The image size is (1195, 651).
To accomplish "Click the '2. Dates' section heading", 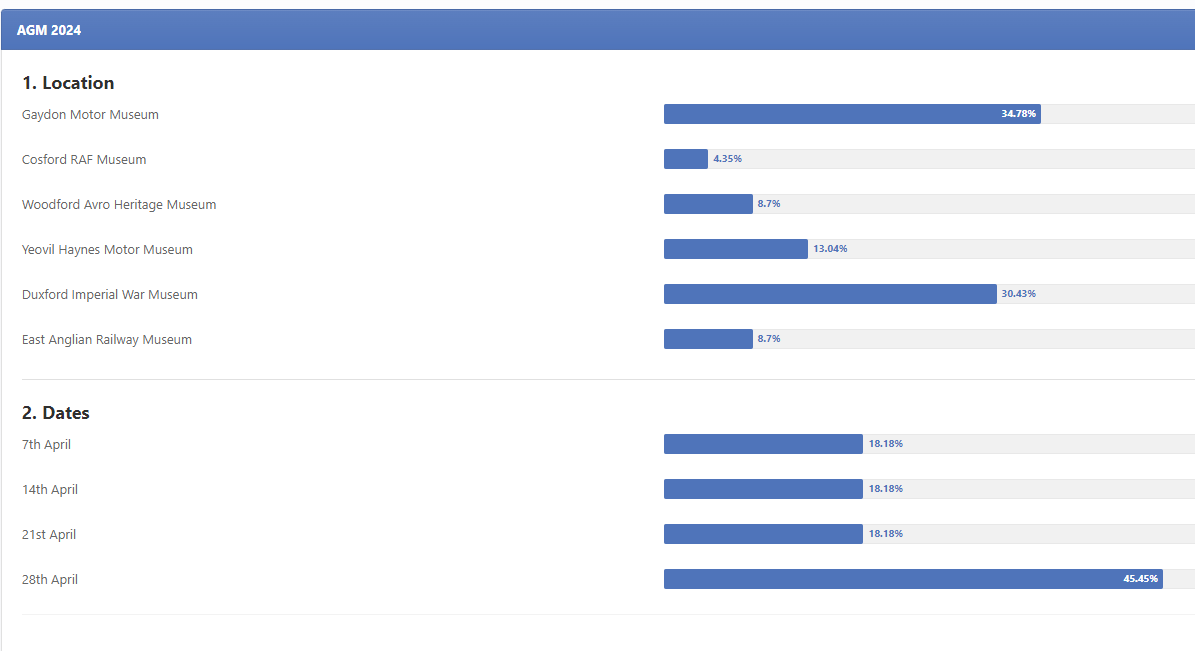I will pos(56,413).
